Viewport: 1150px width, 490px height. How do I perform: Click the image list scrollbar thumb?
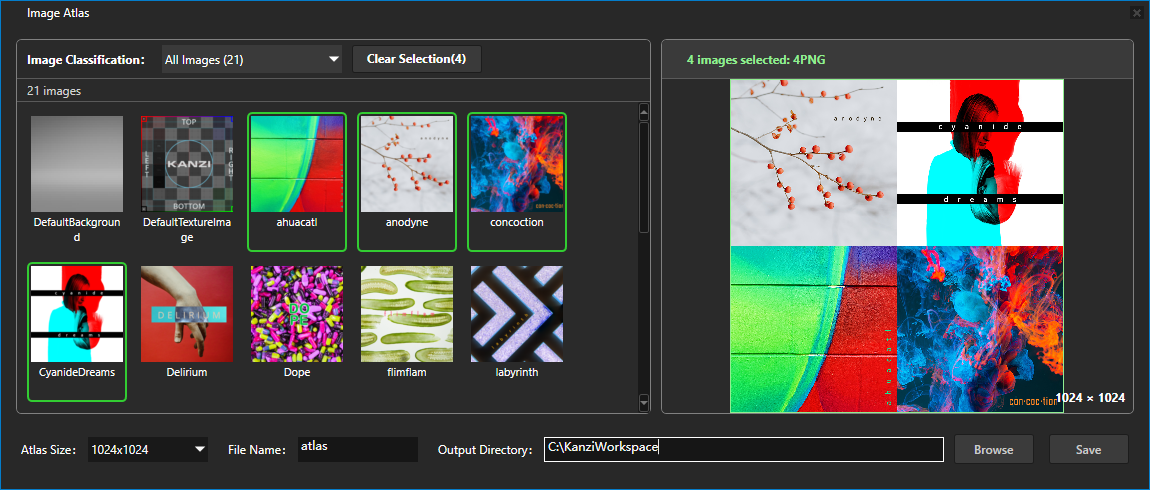point(644,177)
